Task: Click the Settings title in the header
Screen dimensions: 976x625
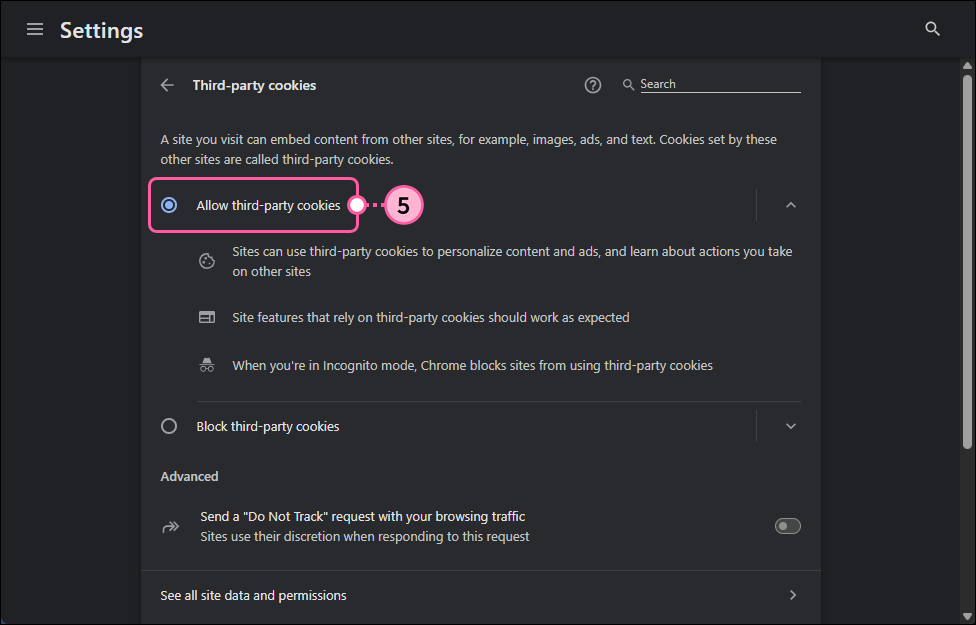Action: pos(101,29)
